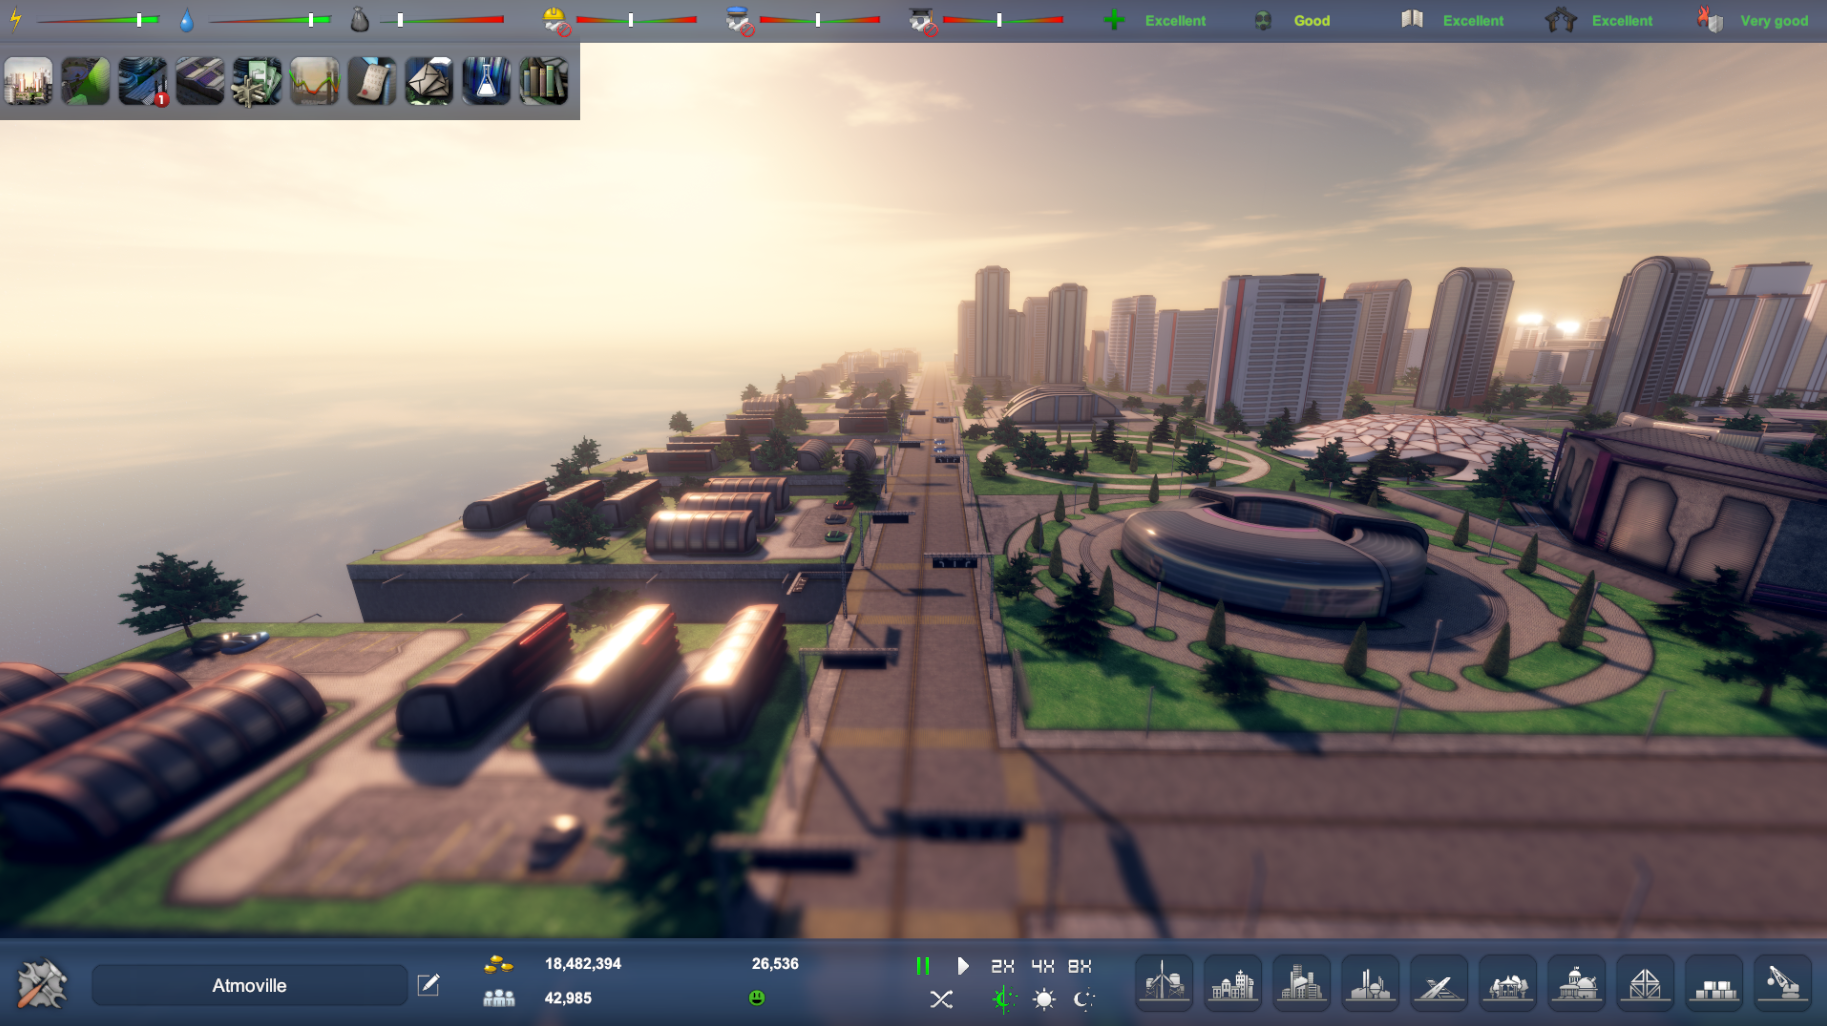Click the Excellent crime rating text

click(1622, 21)
